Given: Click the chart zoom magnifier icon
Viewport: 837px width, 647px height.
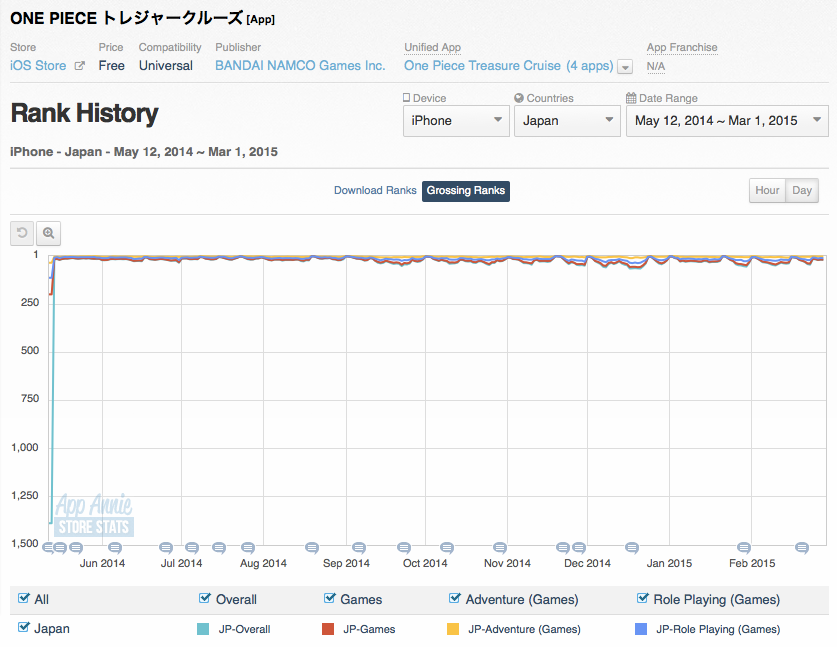Looking at the screenshot, I should tap(49, 233).
